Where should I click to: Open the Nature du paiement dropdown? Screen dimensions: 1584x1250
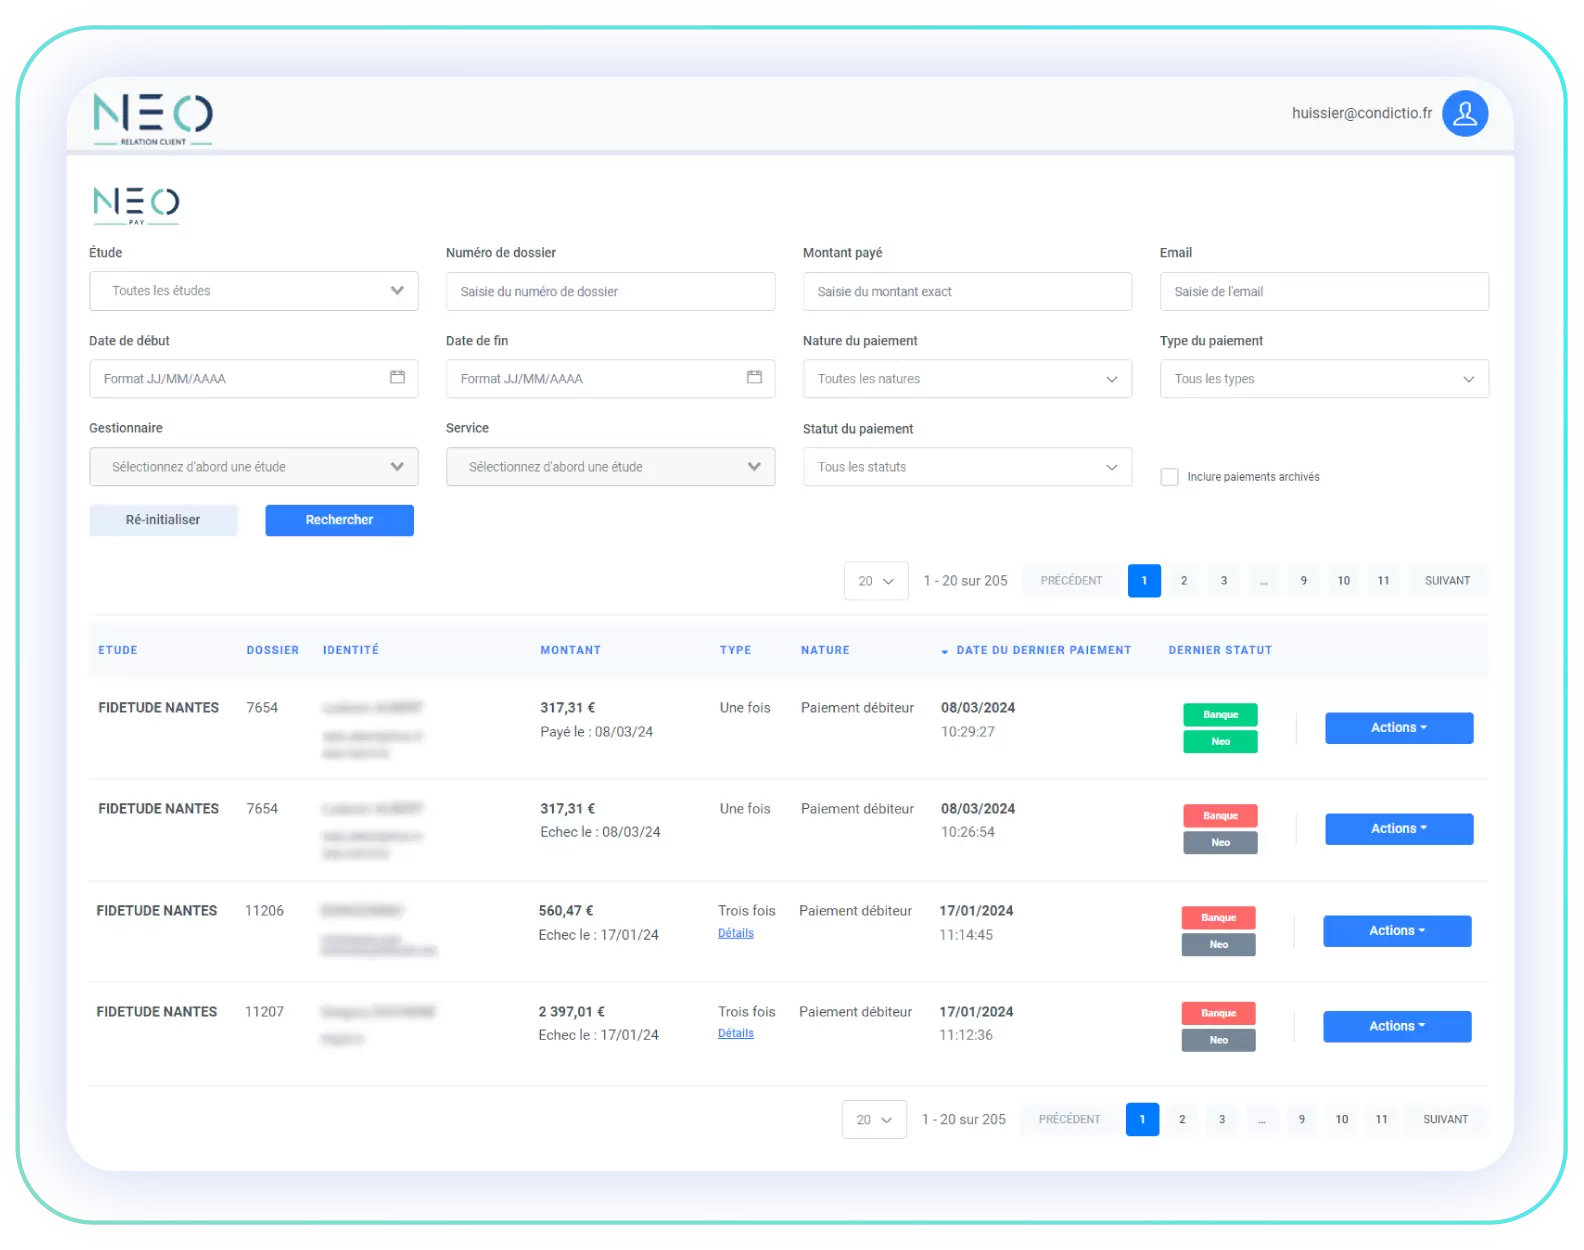(x=966, y=379)
